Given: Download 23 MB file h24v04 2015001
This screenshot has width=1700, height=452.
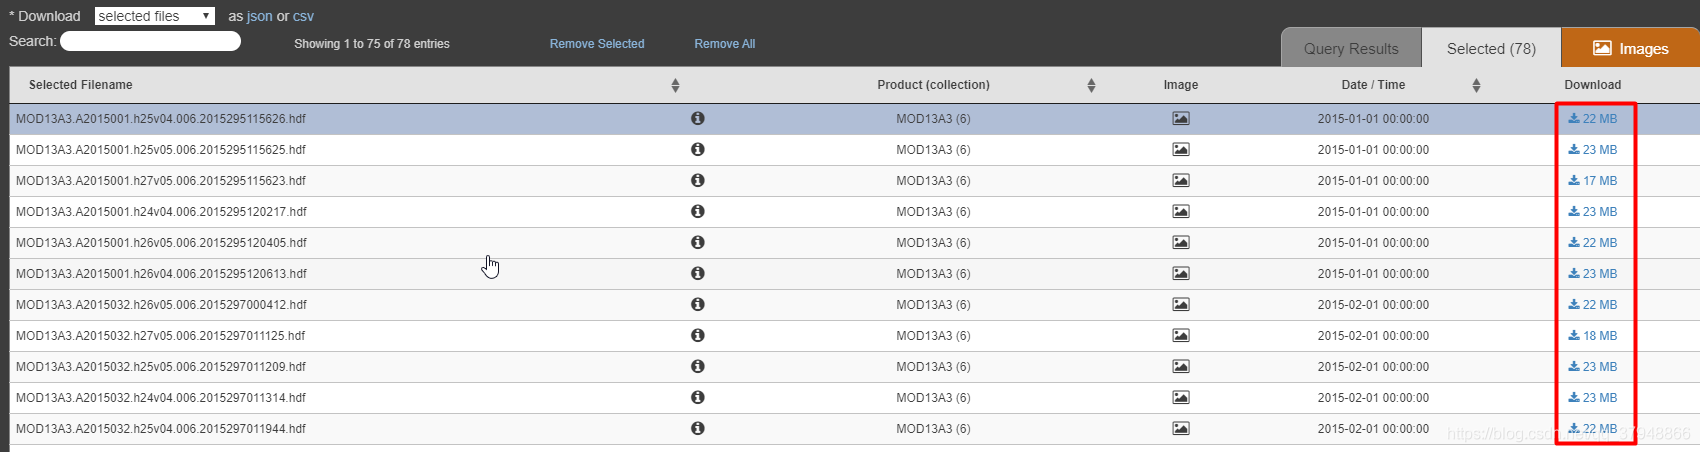Looking at the screenshot, I should click(x=1592, y=212).
